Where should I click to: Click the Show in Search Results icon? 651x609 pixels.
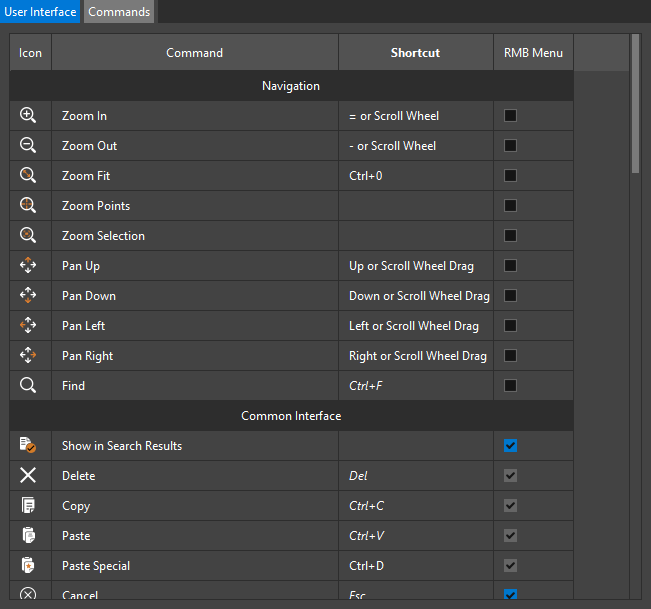coord(28,445)
